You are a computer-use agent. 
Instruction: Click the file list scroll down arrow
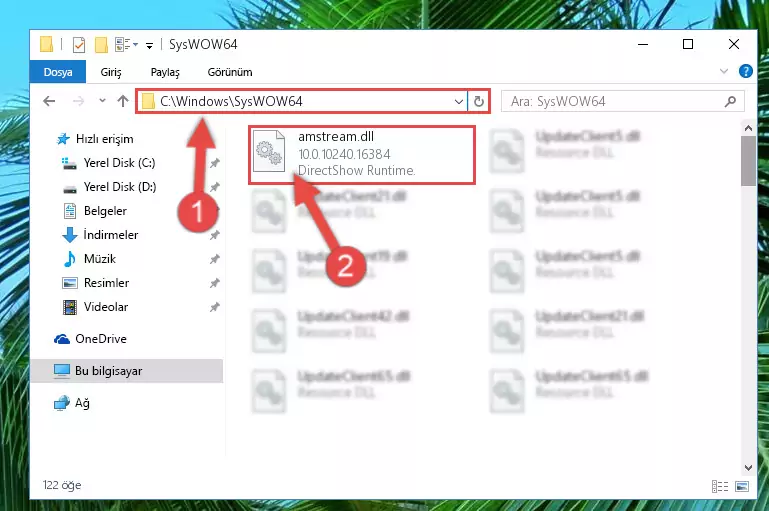click(x=748, y=468)
